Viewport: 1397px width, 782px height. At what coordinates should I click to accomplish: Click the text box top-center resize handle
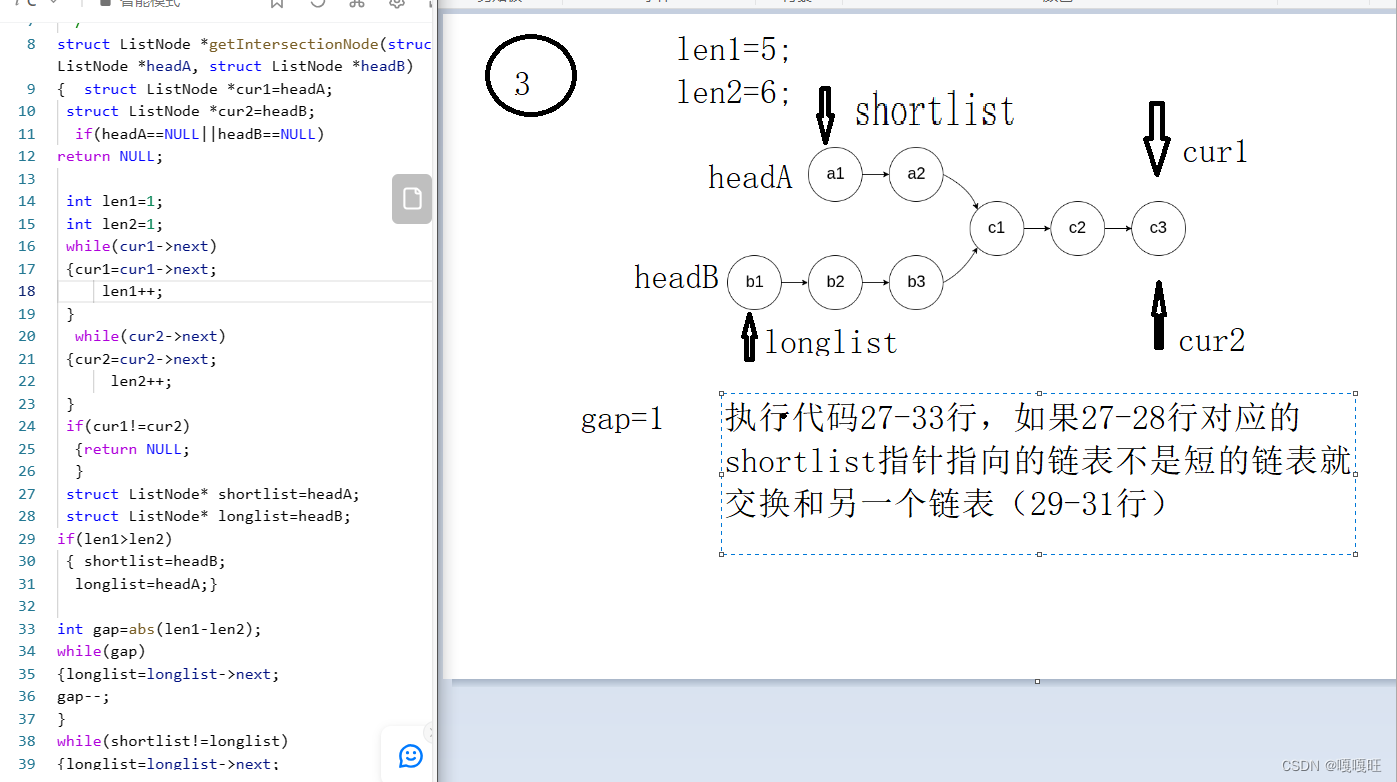pos(1039,394)
